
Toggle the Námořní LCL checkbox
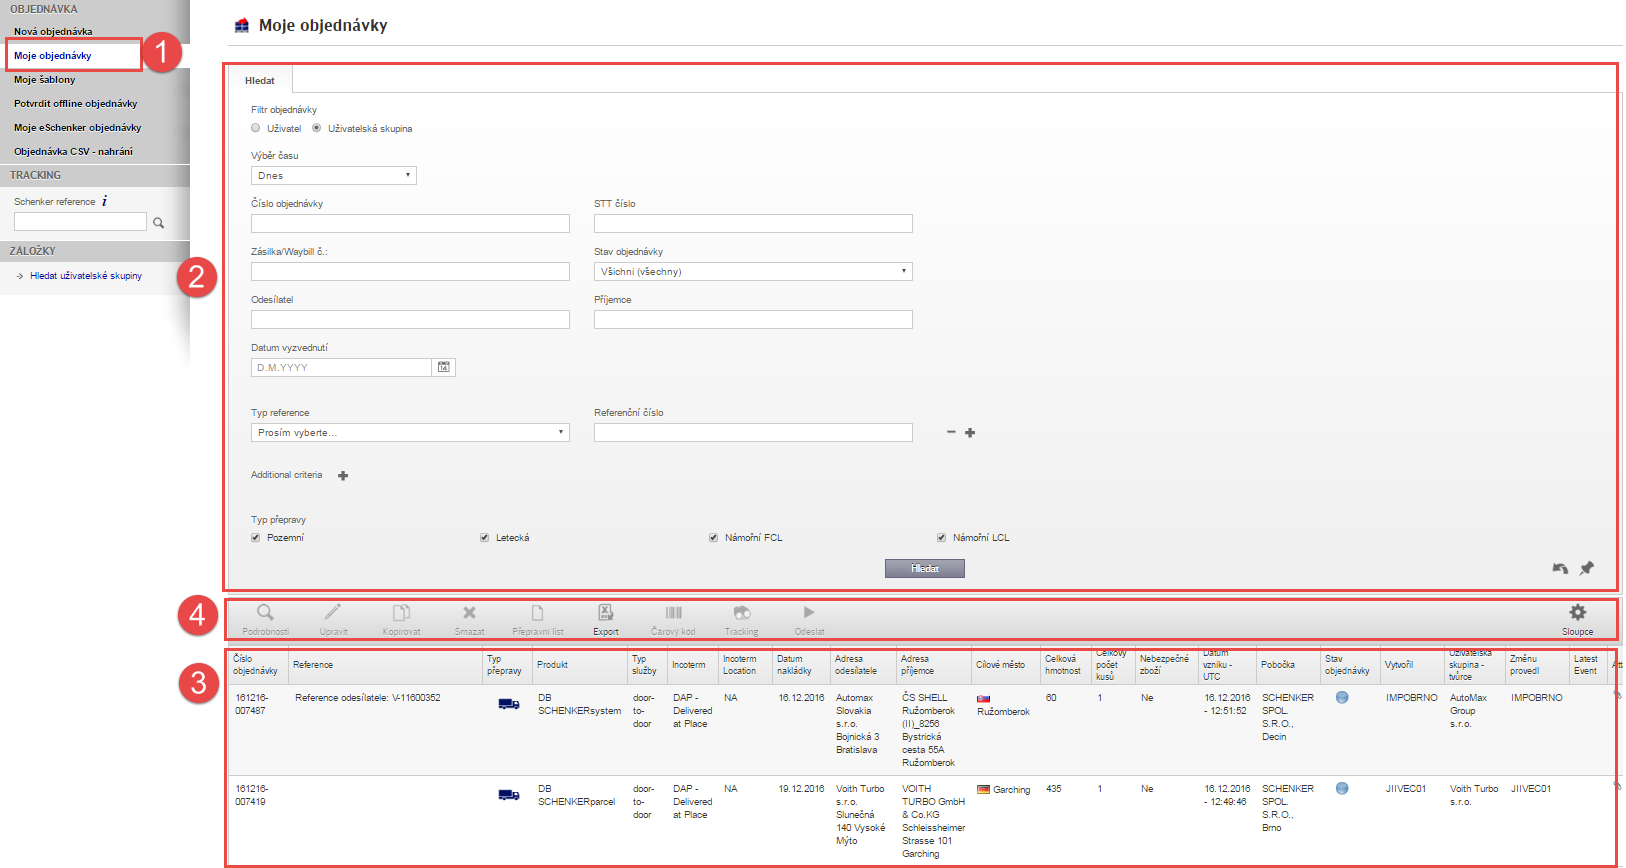pyautogui.click(x=942, y=538)
